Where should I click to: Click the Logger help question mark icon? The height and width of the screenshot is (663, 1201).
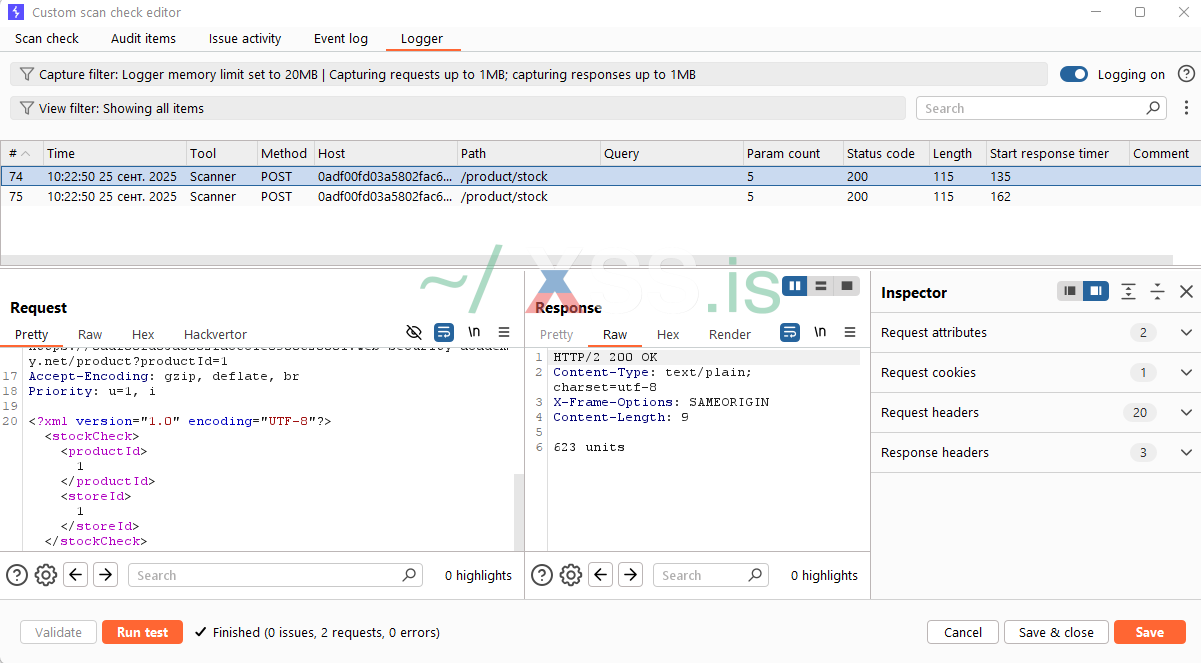[1186, 74]
